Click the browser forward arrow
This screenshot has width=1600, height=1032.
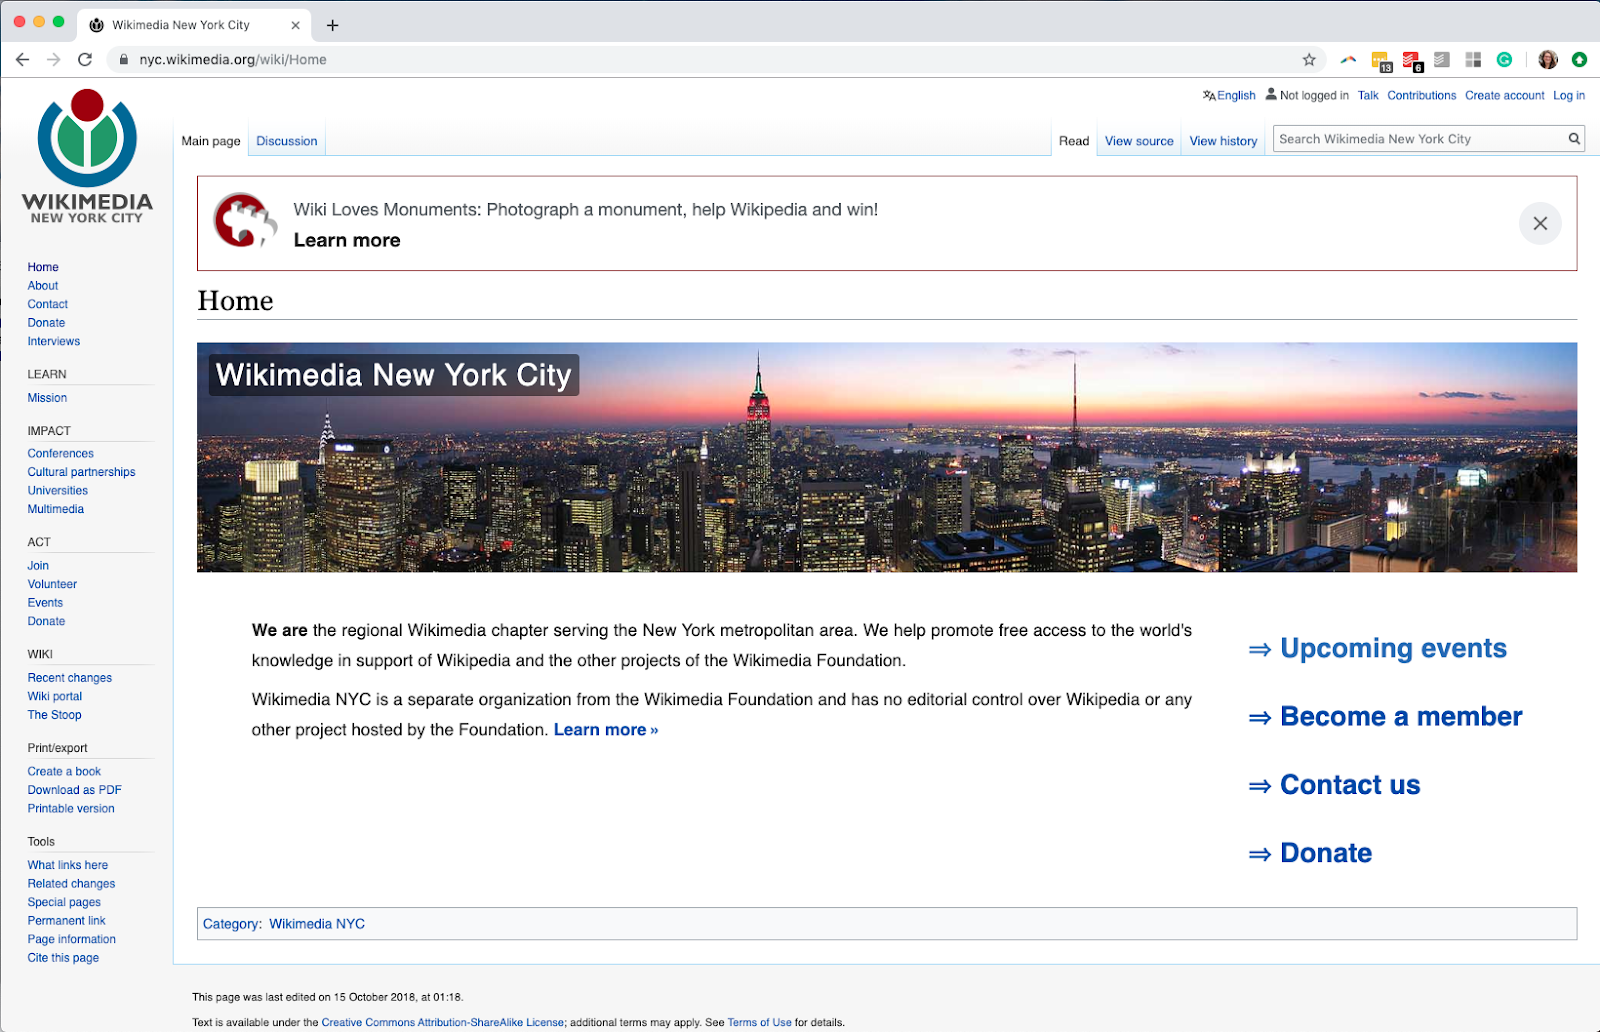coord(54,59)
